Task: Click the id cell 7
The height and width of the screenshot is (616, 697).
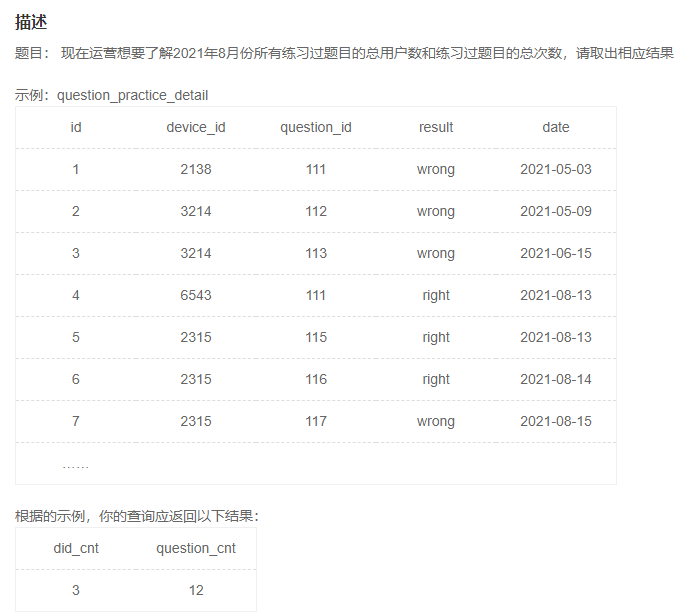Action: 76,421
